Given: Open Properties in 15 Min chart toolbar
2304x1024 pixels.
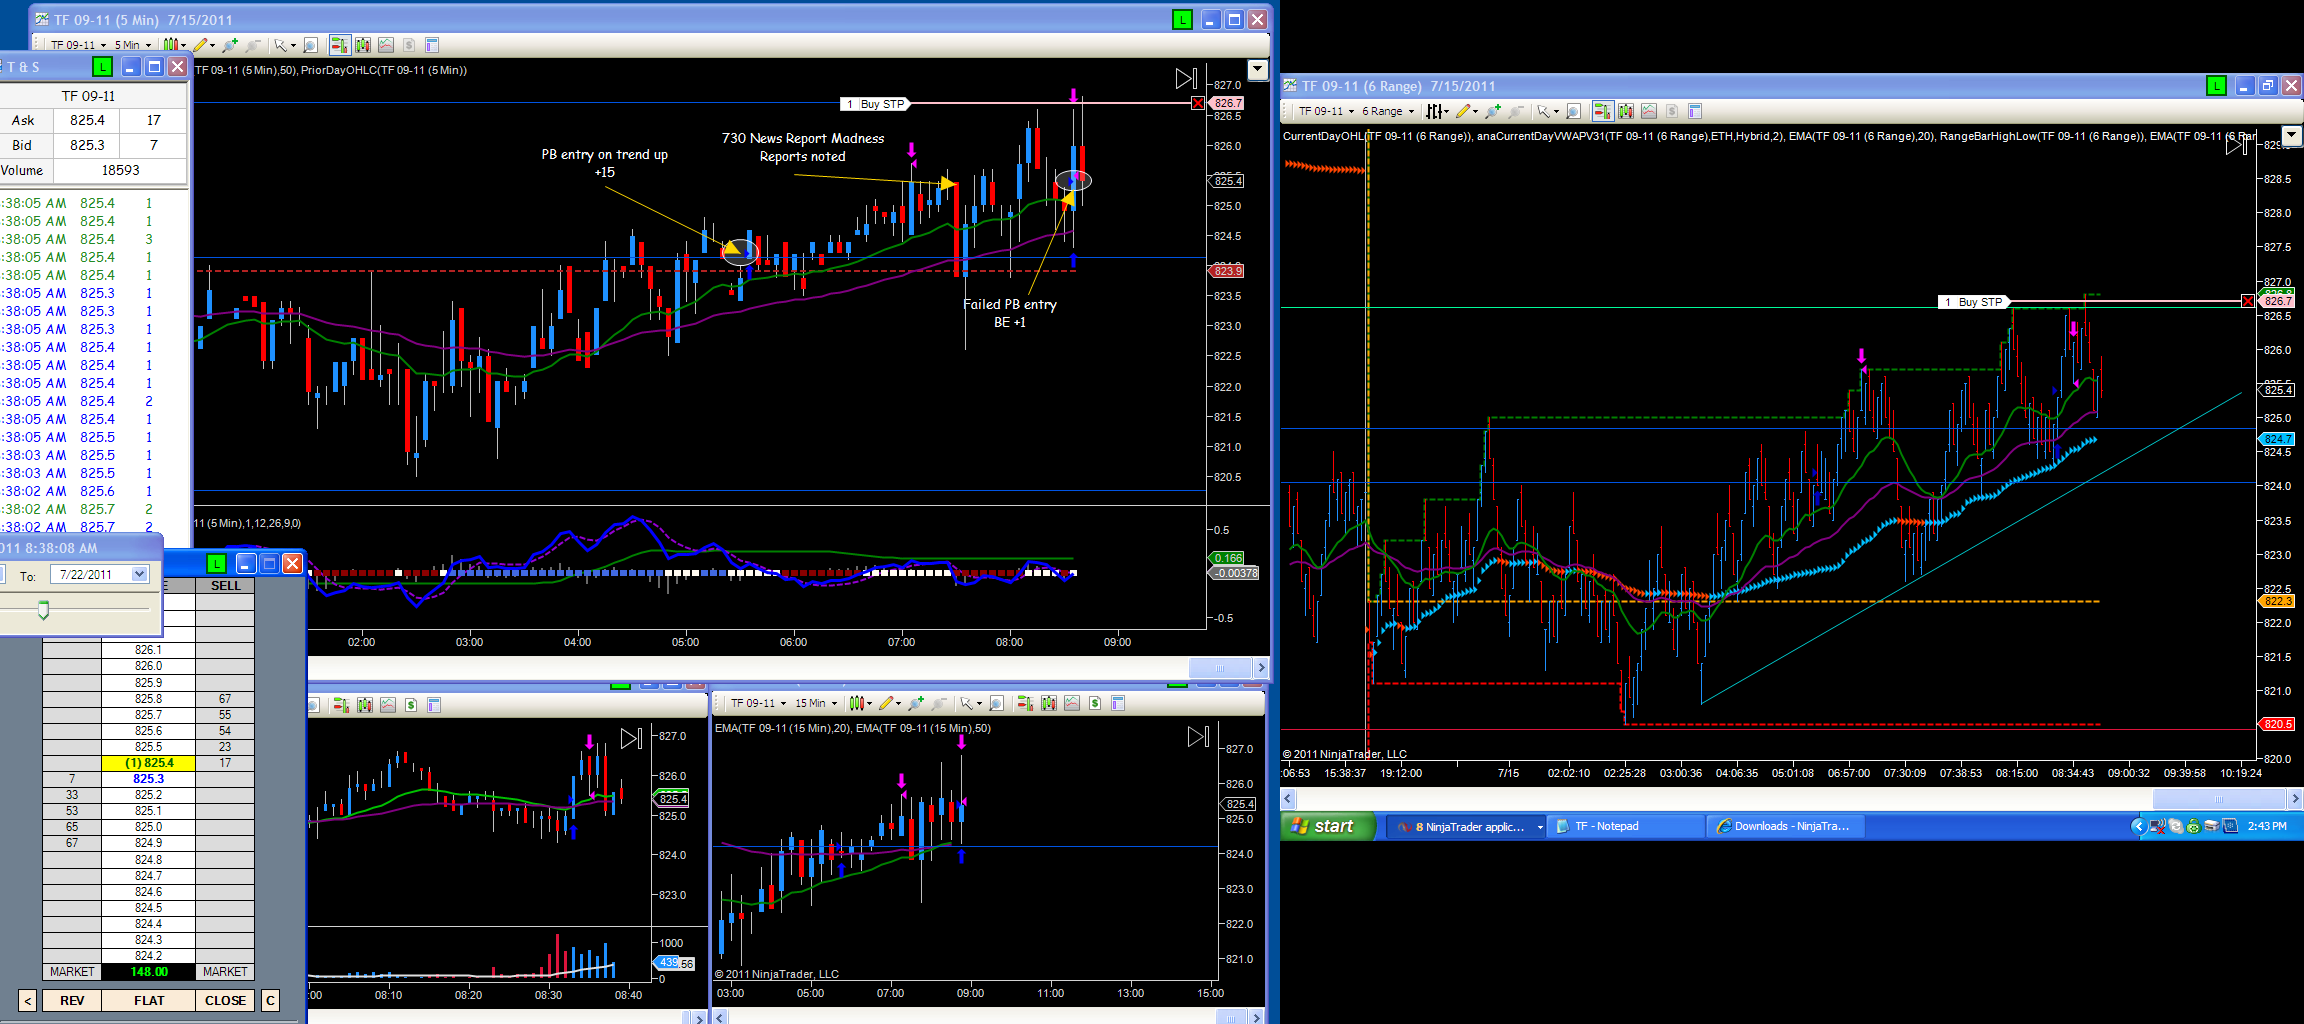Looking at the screenshot, I should click(1118, 703).
